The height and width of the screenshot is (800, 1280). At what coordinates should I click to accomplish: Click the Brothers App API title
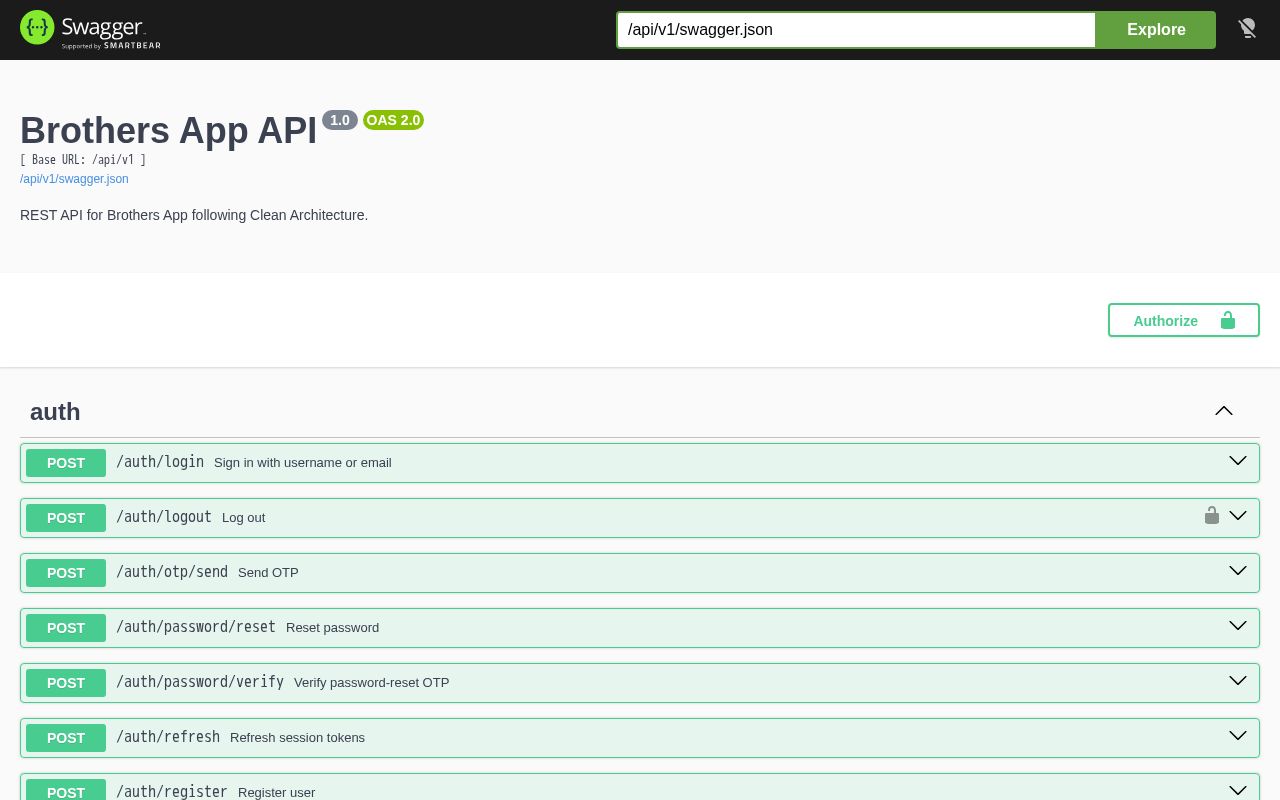(168, 131)
